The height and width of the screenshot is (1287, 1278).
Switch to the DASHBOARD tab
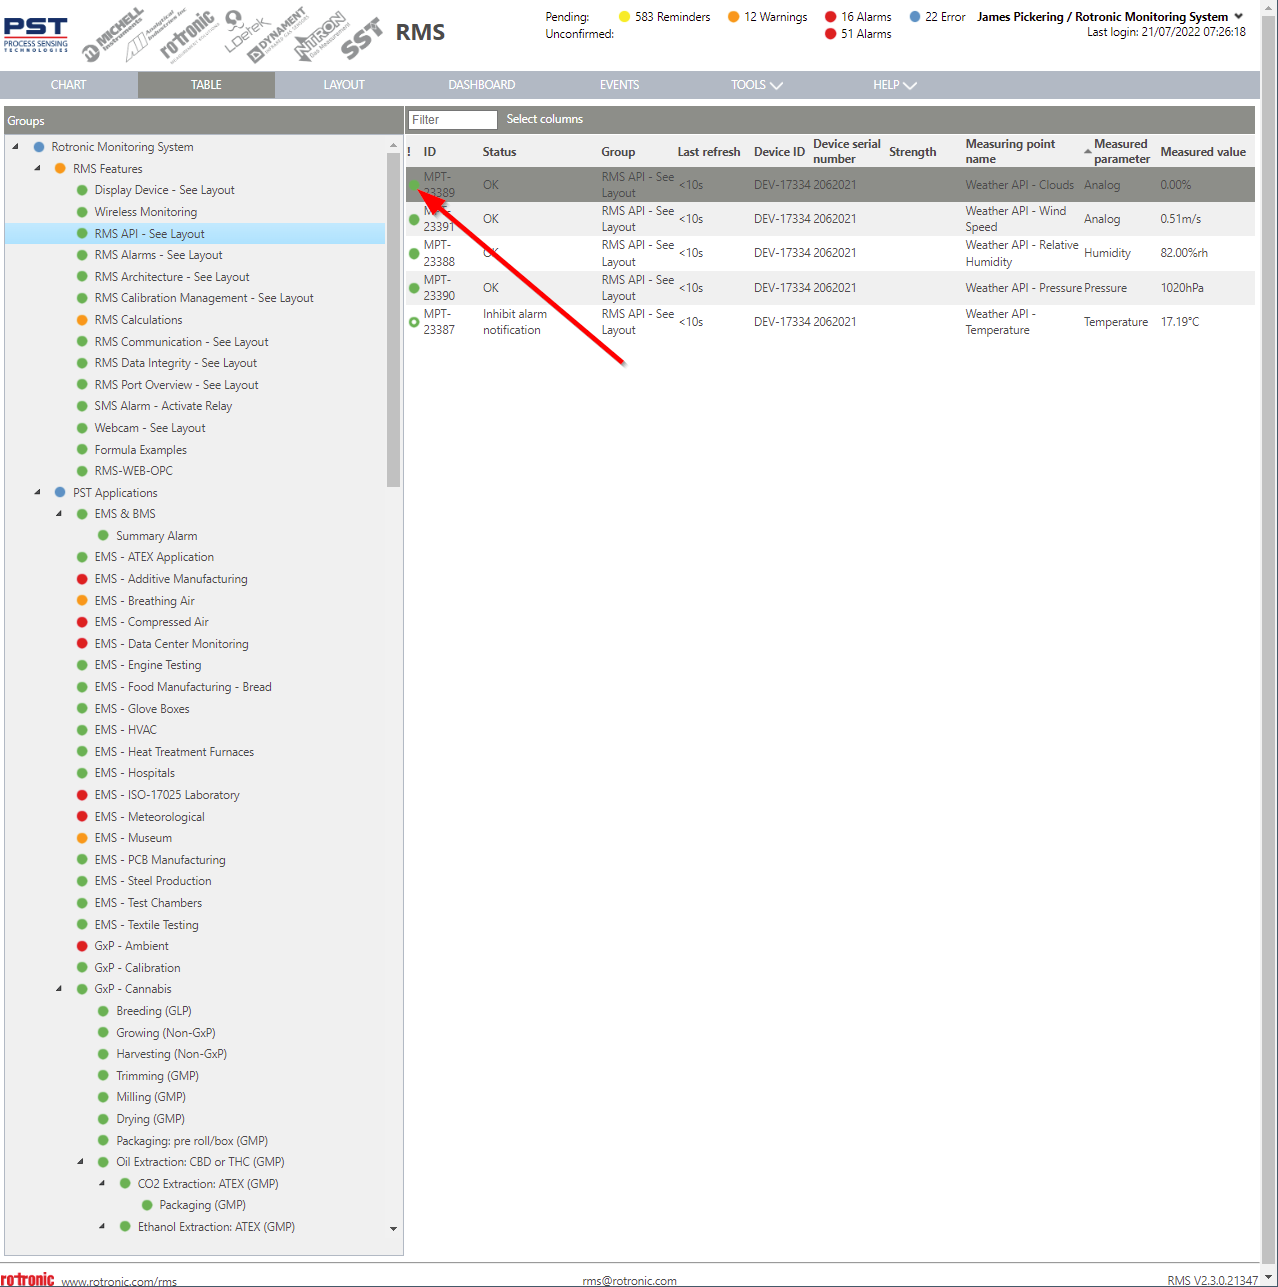tap(482, 85)
